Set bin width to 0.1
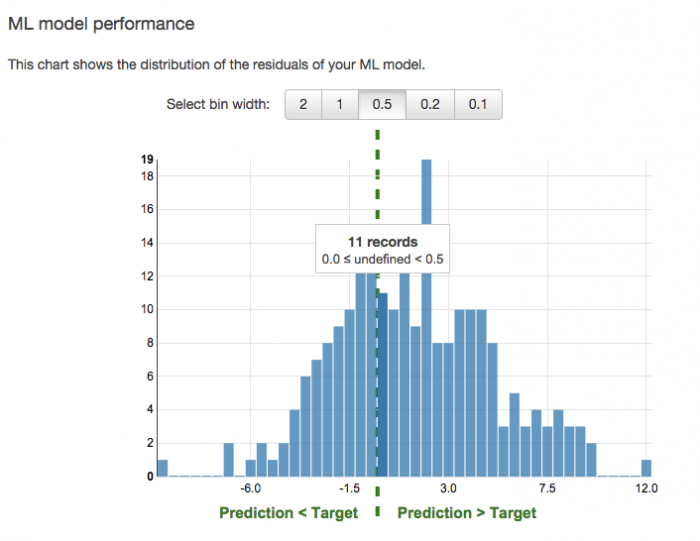Image resolution: width=700 pixels, height=541 pixels. [478, 104]
